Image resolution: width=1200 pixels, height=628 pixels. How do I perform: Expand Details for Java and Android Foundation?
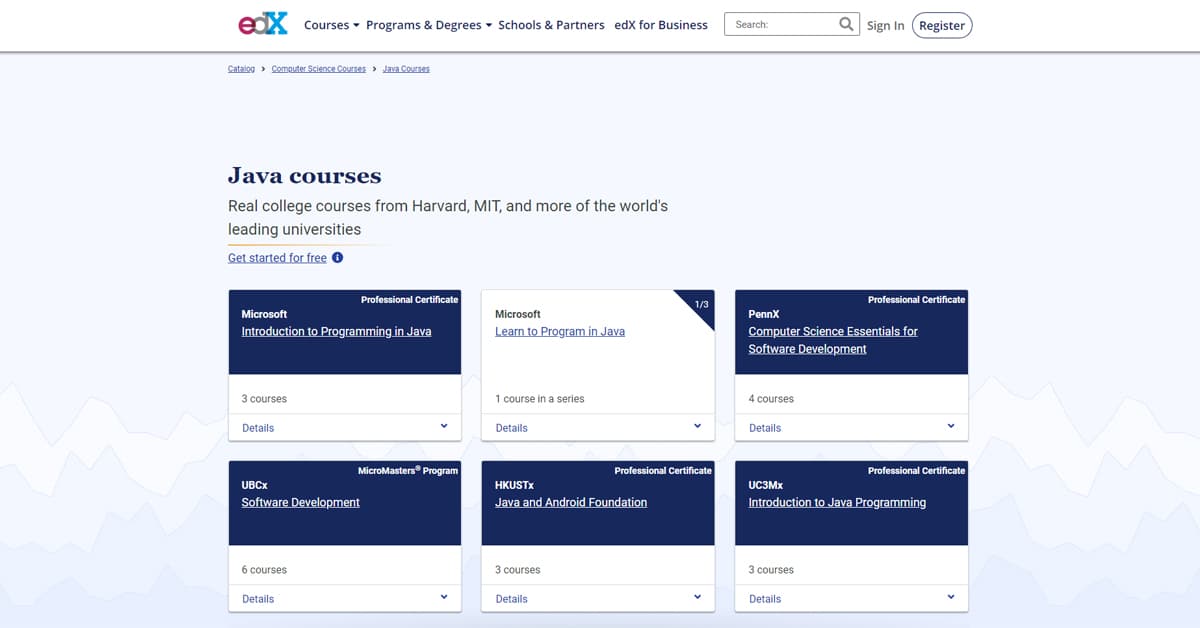[x=597, y=598]
